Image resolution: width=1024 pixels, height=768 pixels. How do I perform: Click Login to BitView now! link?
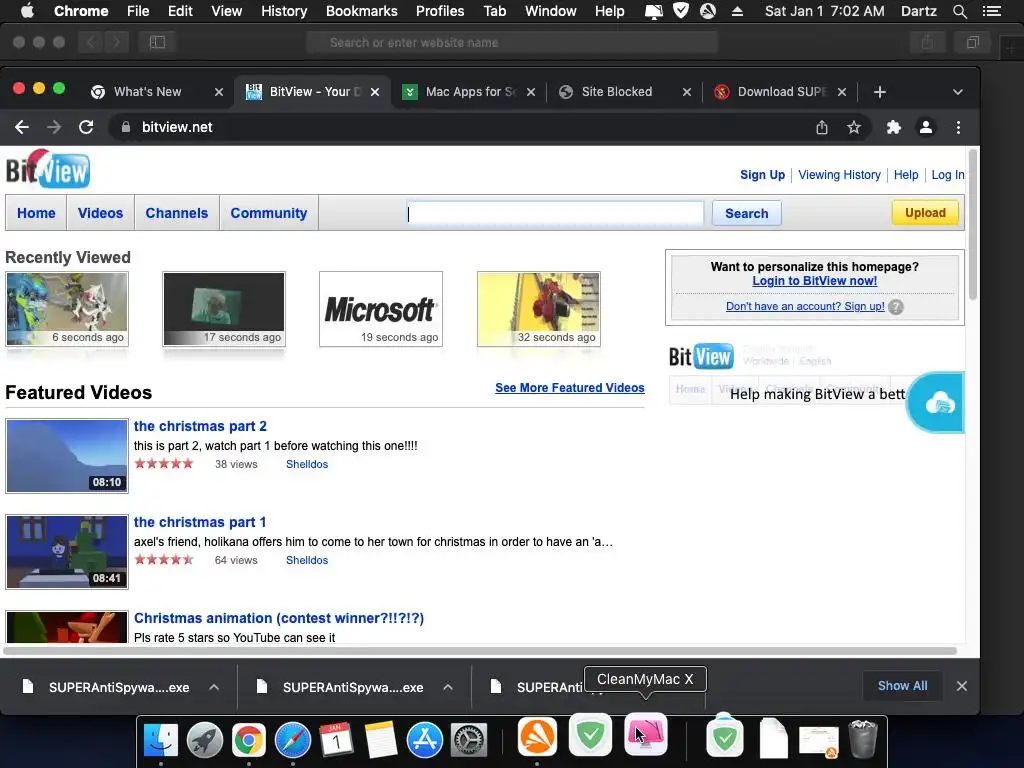(814, 281)
